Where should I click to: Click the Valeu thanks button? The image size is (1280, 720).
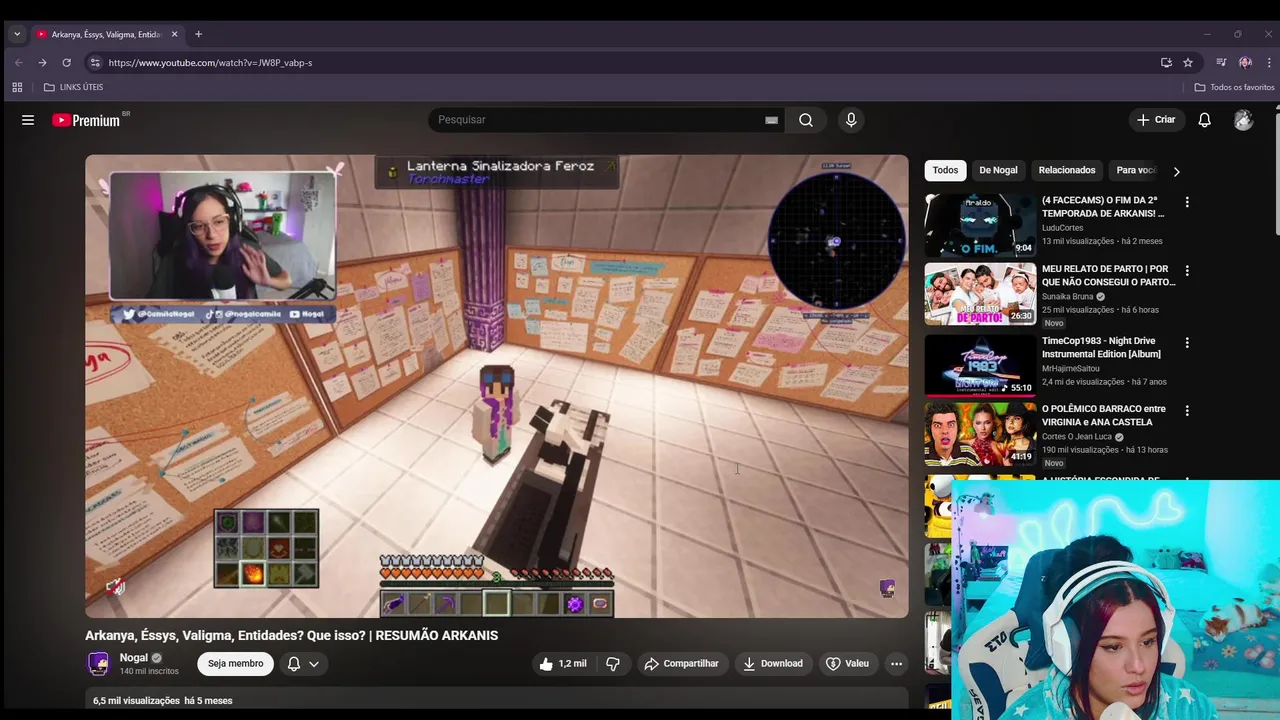(847, 664)
